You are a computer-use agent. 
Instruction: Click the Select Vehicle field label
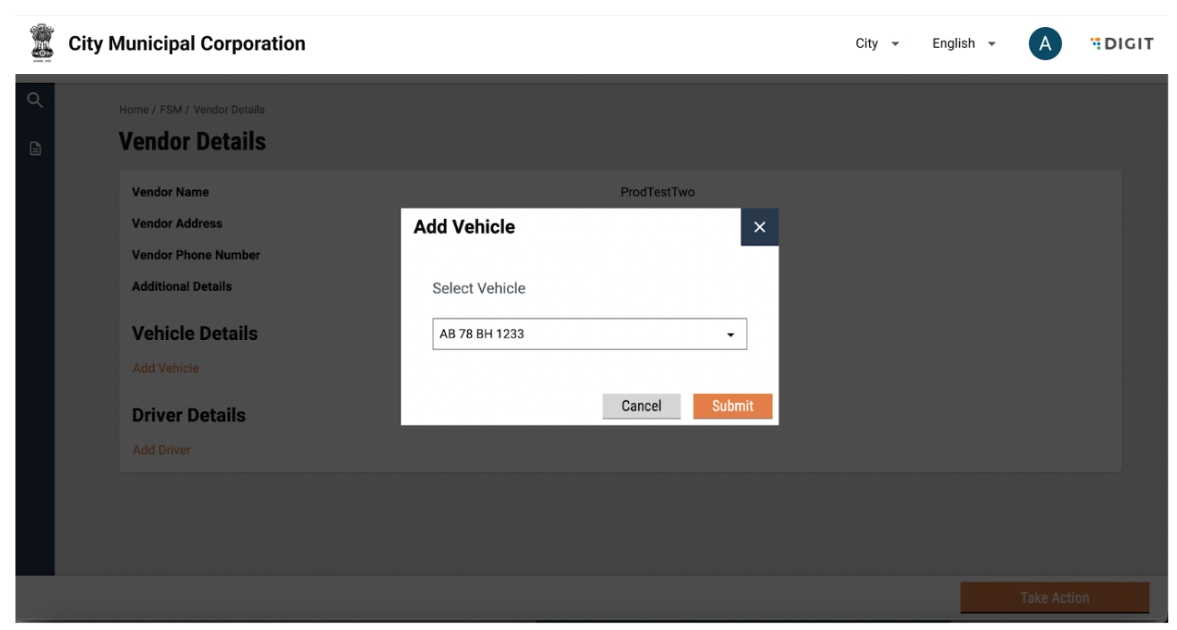[478, 288]
